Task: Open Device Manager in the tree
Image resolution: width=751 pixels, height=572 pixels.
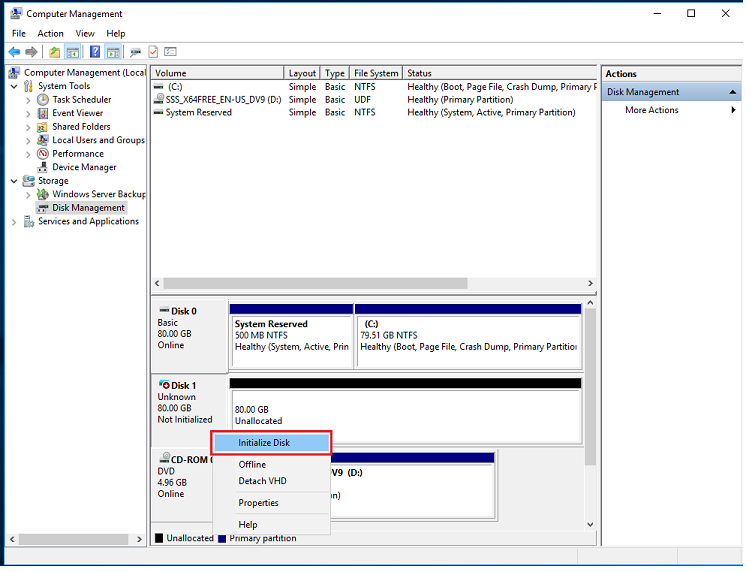Action: point(84,168)
